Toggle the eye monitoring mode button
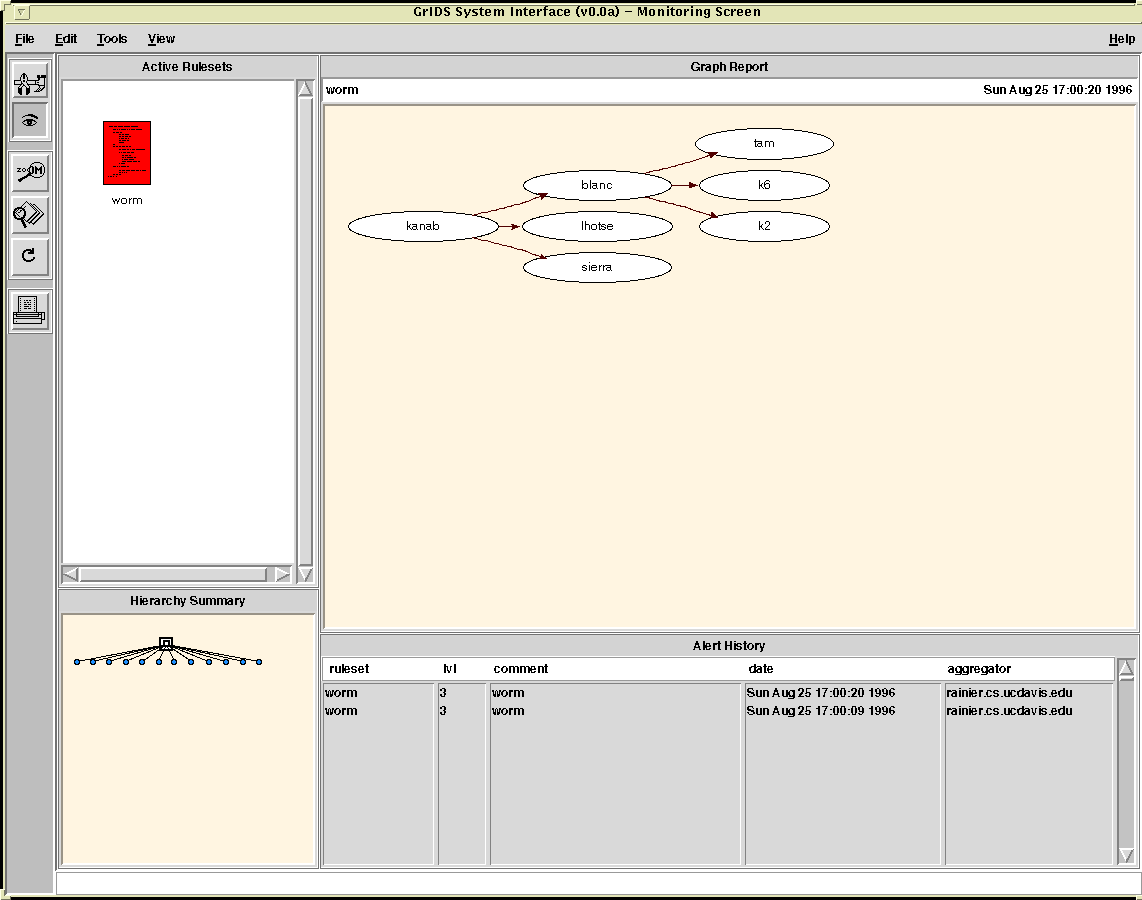 point(30,121)
